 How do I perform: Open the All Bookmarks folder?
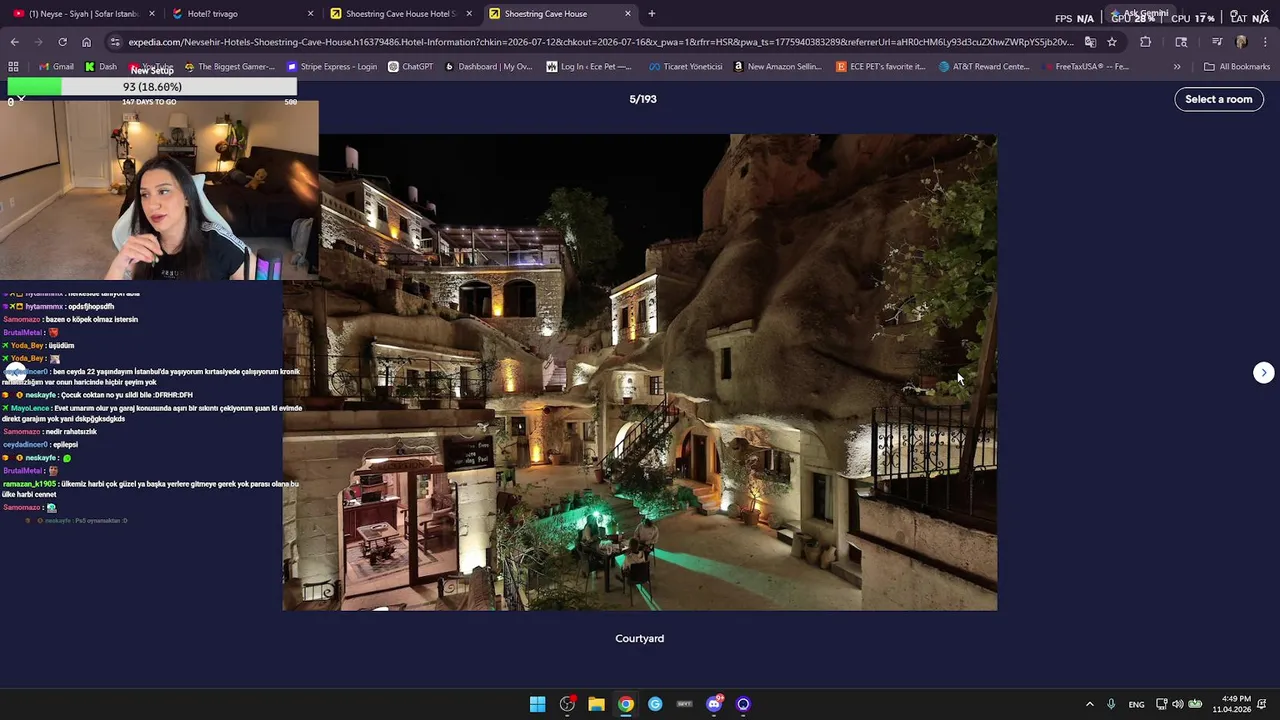coord(1237,67)
